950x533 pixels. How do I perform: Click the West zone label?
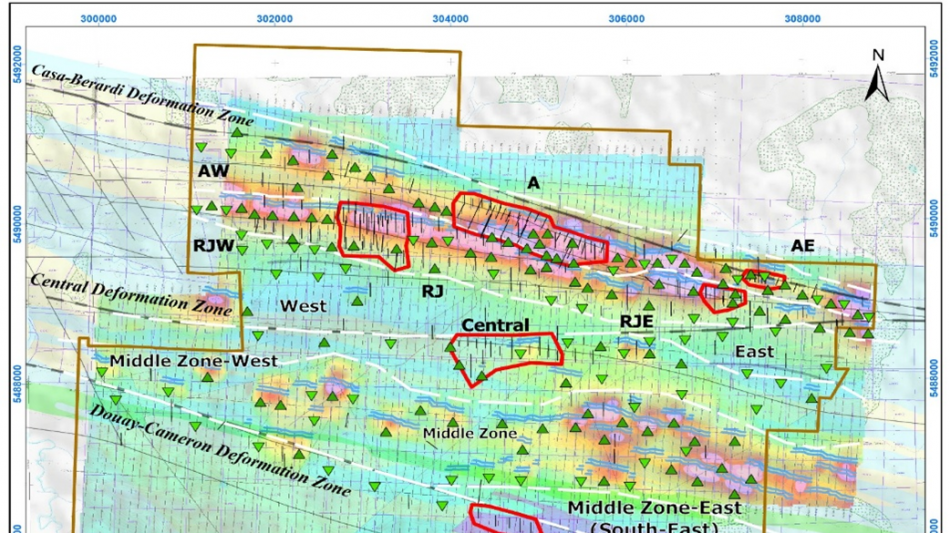click(x=303, y=305)
